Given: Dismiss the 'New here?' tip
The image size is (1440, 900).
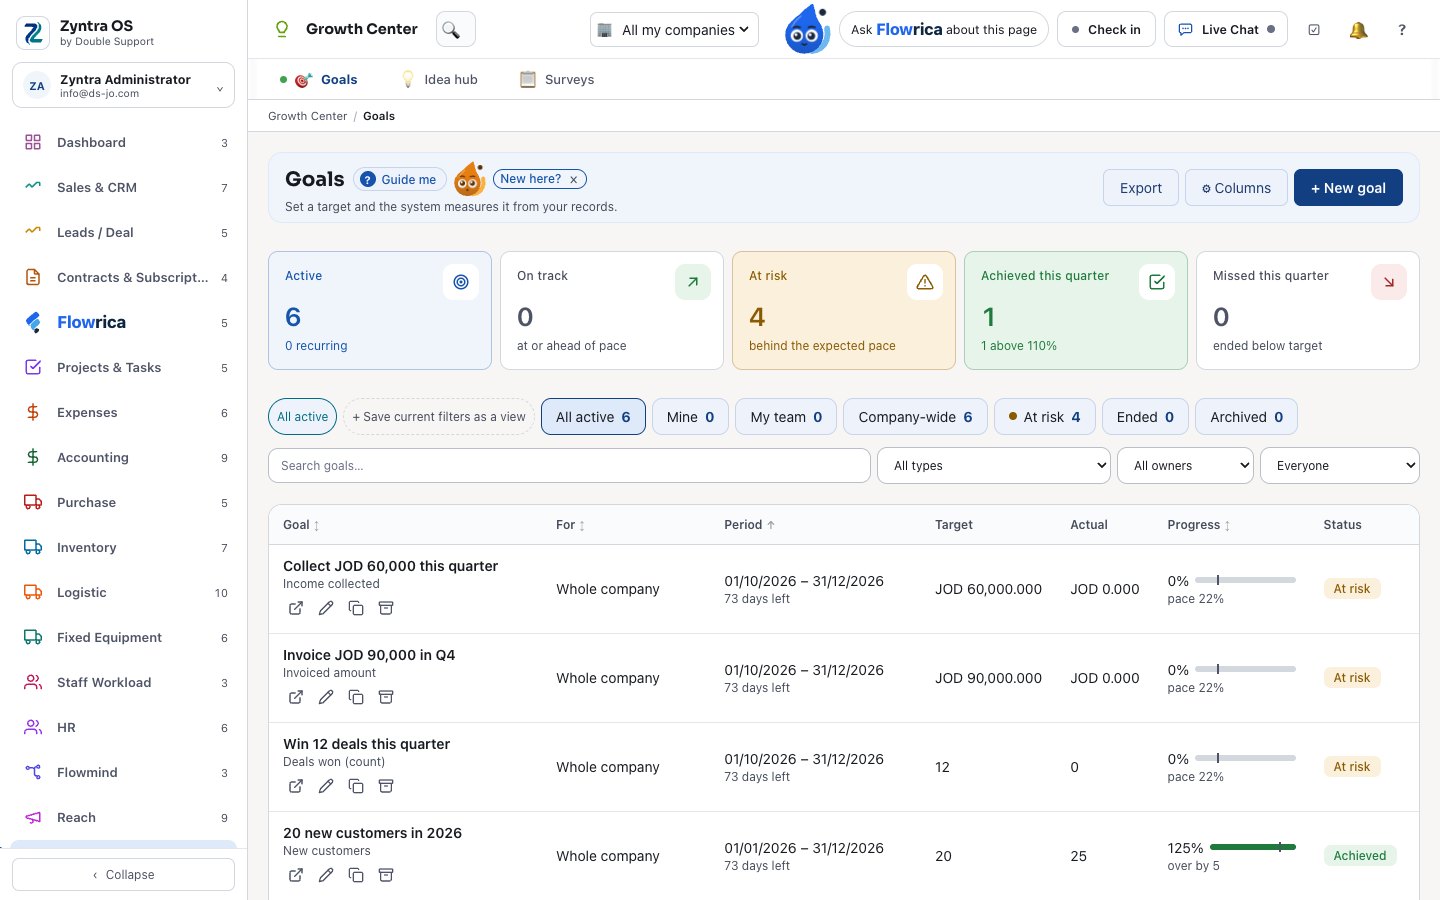Looking at the screenshot, I should (574, 180).
